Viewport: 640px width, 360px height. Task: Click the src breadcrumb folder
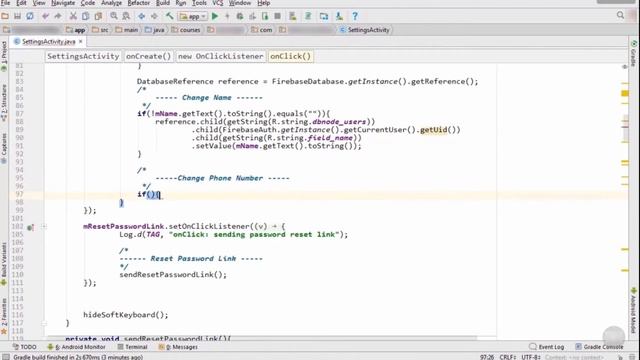100,30
